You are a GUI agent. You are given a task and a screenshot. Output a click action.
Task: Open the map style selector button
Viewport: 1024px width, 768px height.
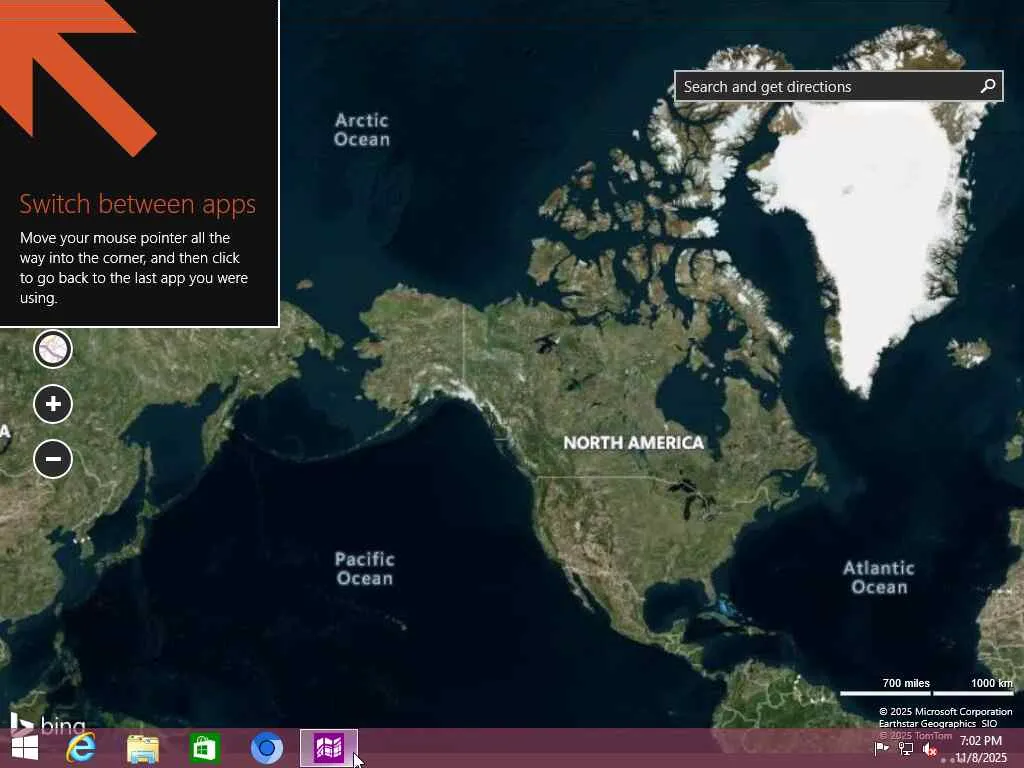pos(53,349)
